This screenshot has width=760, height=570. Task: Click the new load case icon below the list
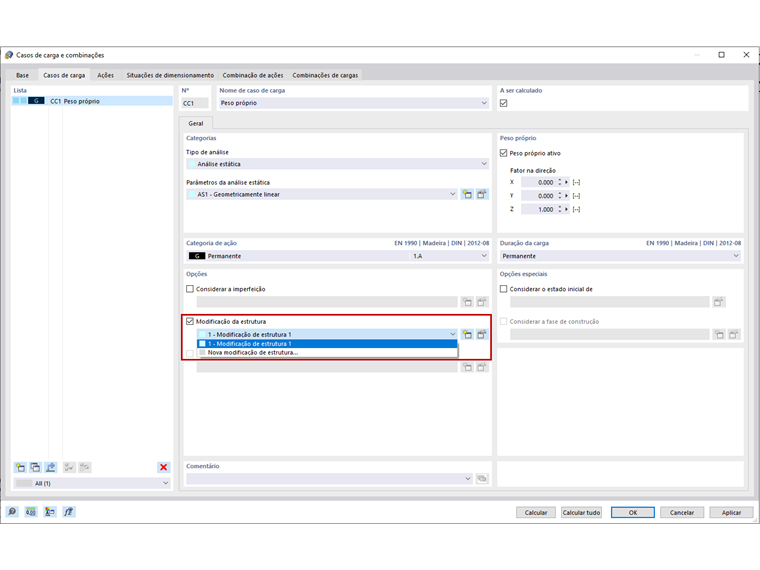pyautogui.click(x=20, y=467)
